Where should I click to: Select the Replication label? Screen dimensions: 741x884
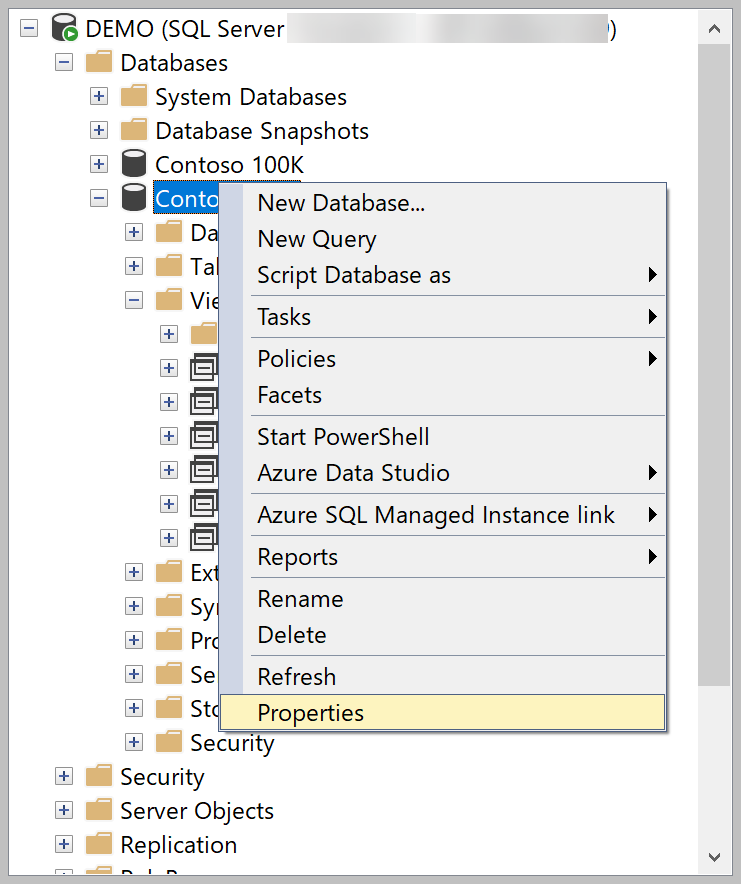179,845
